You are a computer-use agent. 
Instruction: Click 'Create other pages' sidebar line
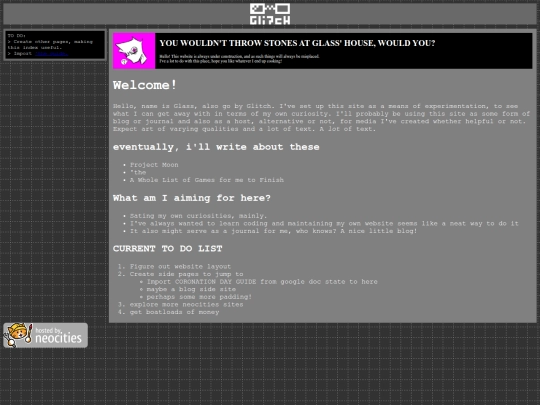coord(50,44)
